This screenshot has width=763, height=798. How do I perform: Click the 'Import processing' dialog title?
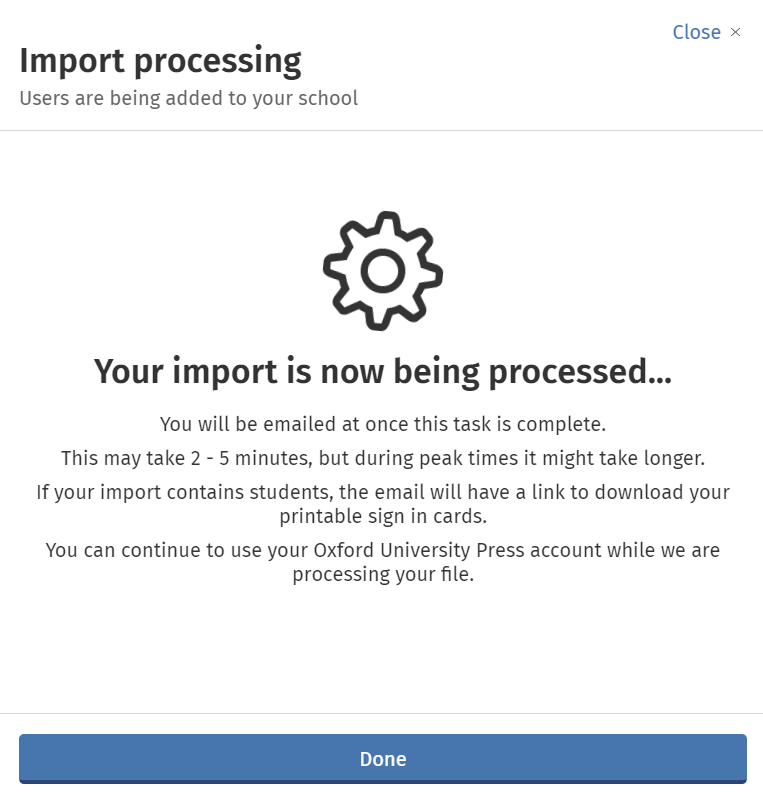(x=160, y=62)
